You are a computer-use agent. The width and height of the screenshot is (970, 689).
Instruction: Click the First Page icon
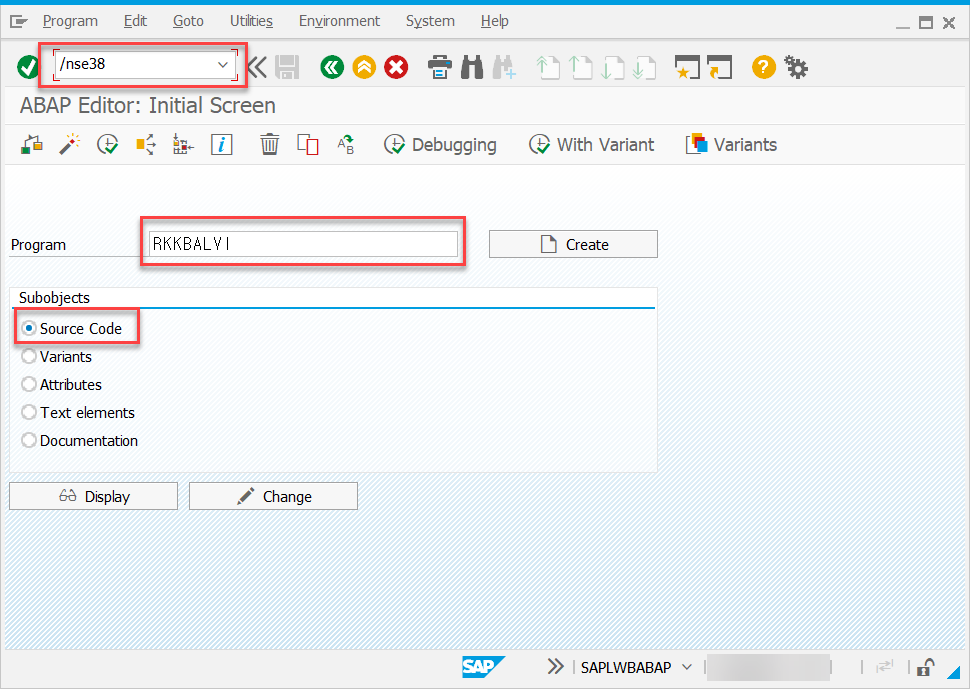548,67
